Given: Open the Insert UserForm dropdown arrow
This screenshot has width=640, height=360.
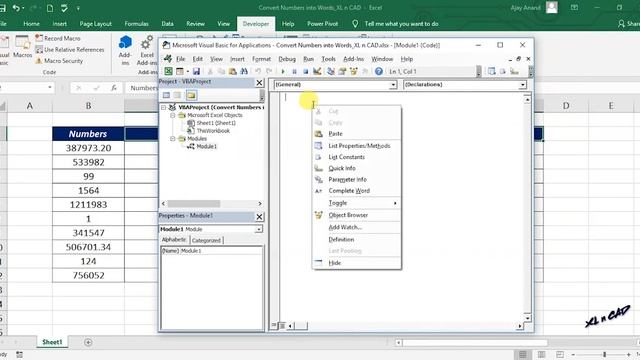Looking at the screenshot, I should 187,72.
